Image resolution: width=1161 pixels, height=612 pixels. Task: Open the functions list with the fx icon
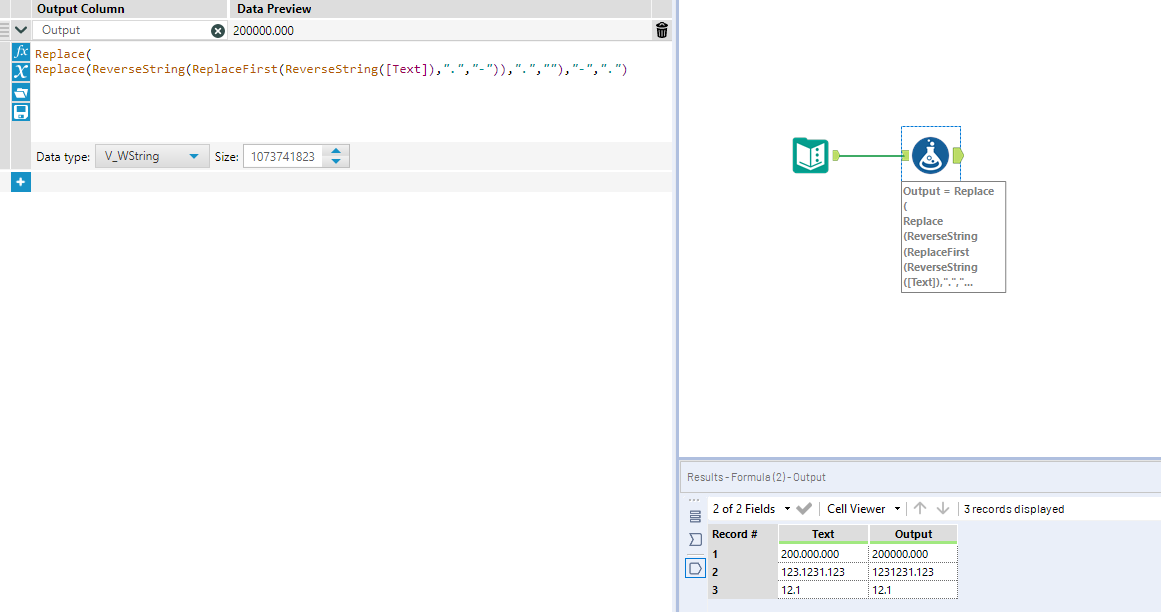click(20, 53)
